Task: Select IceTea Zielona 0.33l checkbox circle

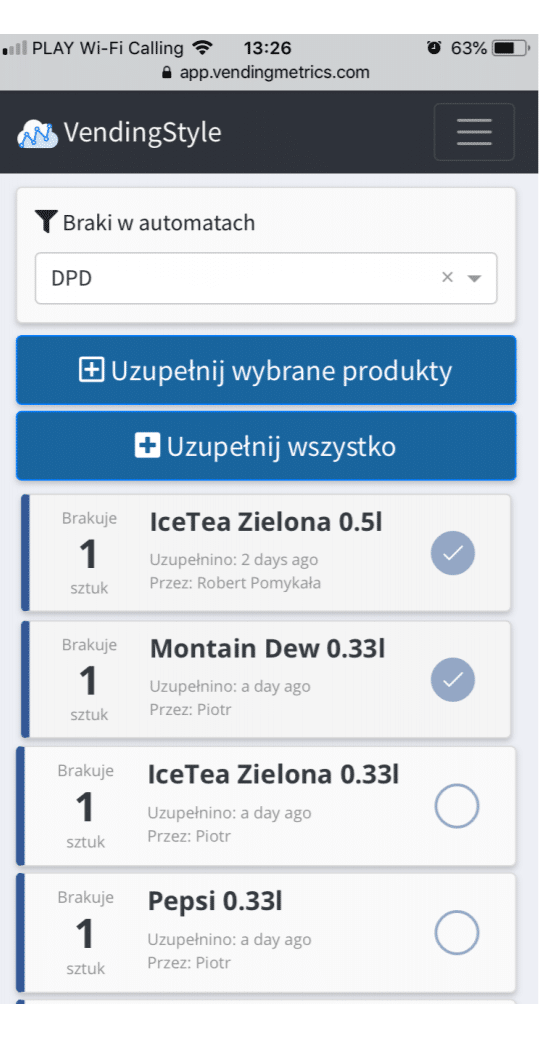Action: (457, 806)
